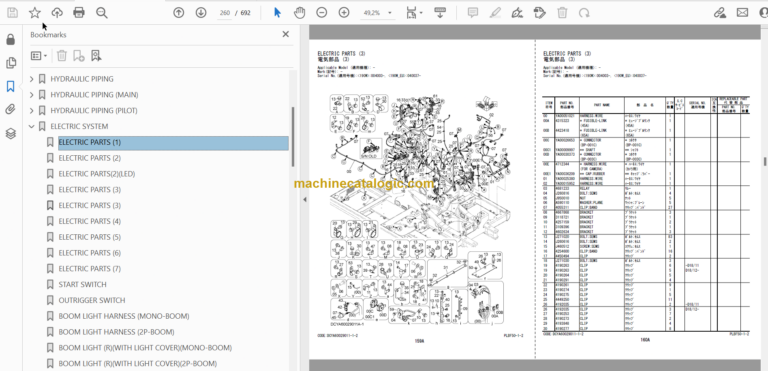Select the HYDRAULIC PIPING (PILOT) bookmark label
This screenshot has width=768, height=371.
tap(94, 110)
